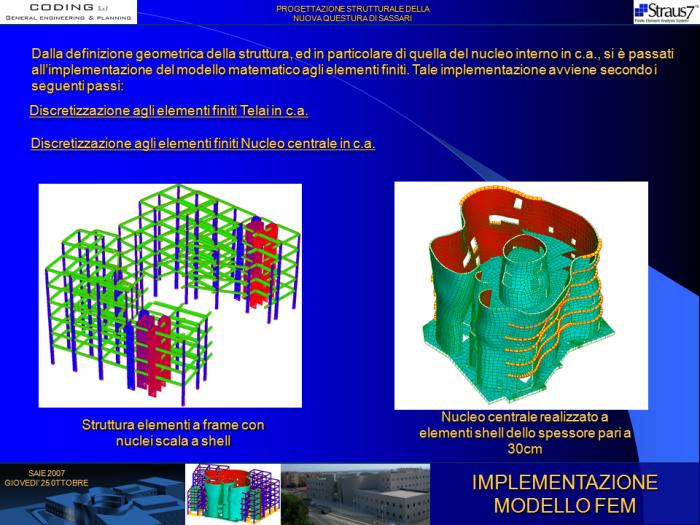Screen dimensions: 700x525
Task: Click the building photo in the footer
Action: point(370,494)
